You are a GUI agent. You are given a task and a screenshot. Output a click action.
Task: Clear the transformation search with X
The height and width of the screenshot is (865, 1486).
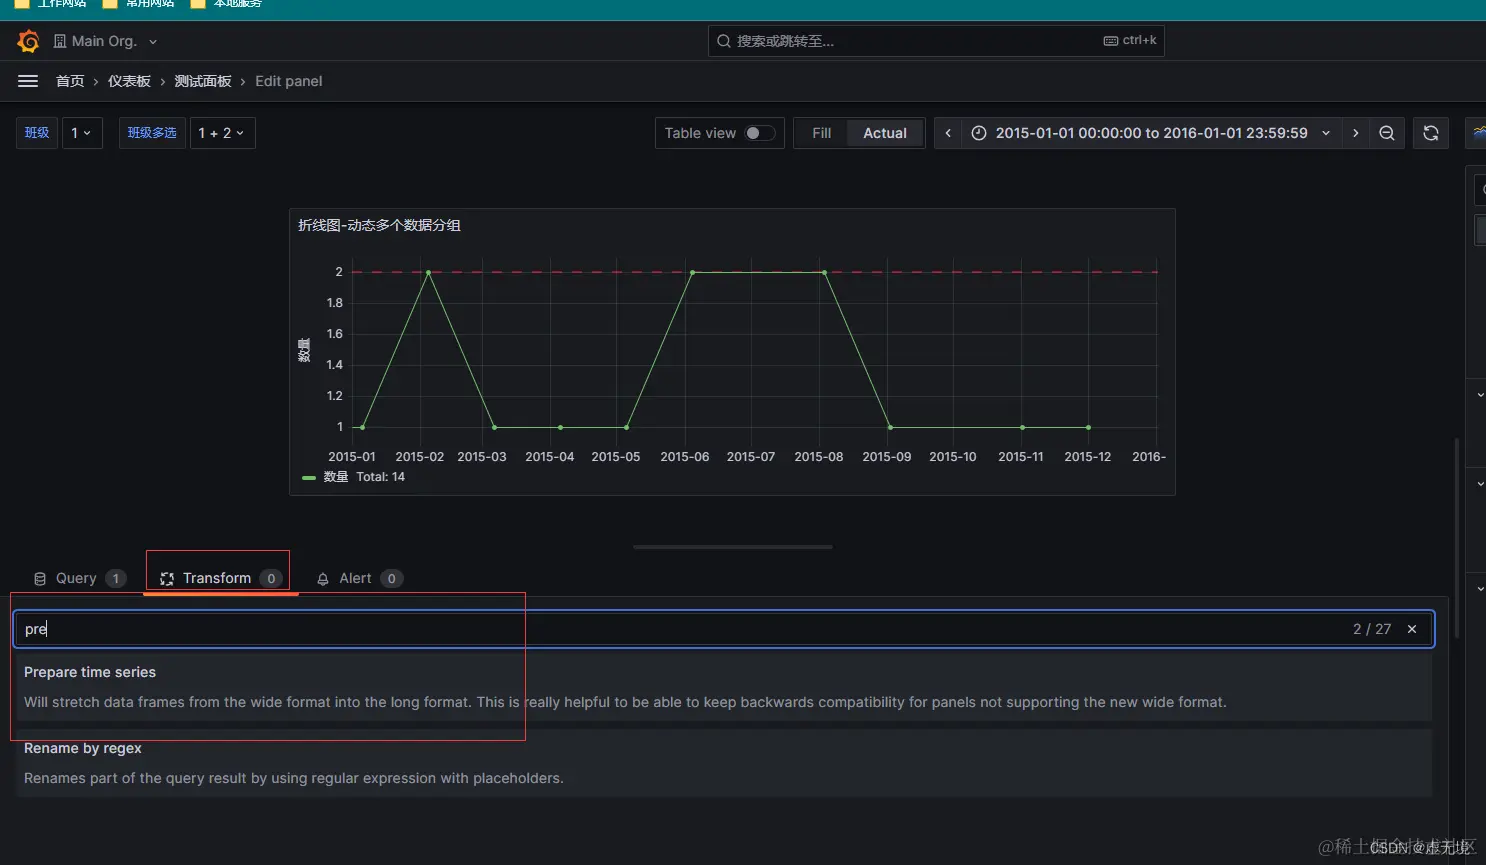click(x=1412, y=629)
